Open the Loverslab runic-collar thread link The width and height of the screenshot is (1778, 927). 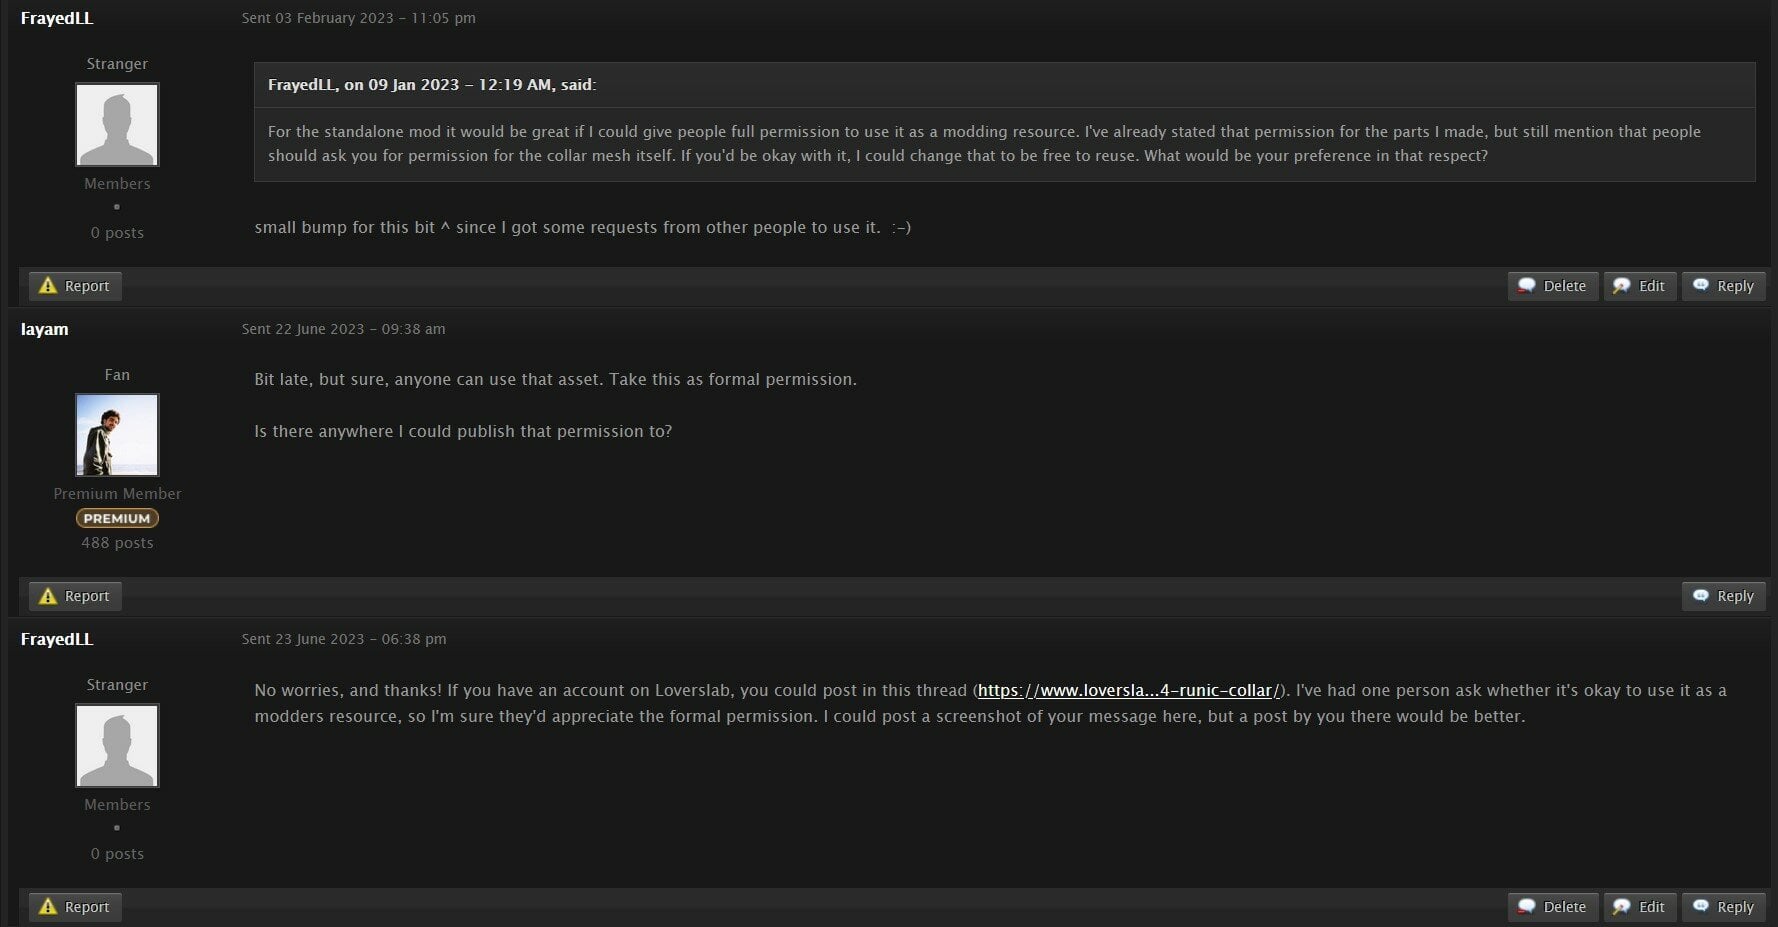(1128, 690)
